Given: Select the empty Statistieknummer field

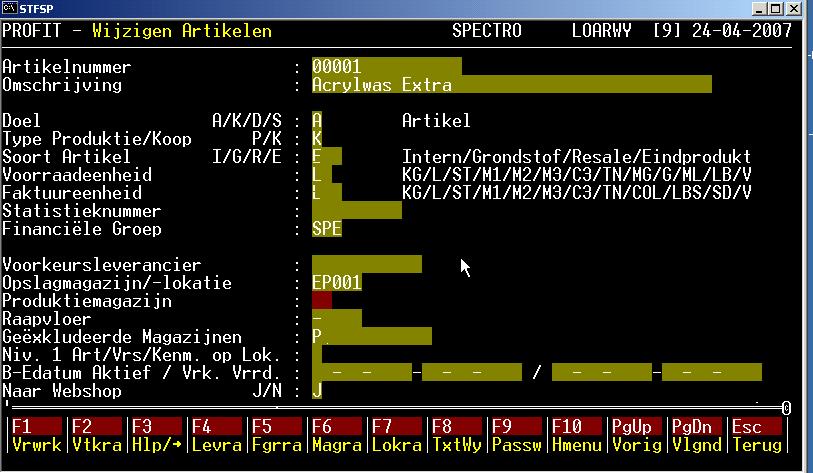Looking at the screenshot, I should pos(357,211).
